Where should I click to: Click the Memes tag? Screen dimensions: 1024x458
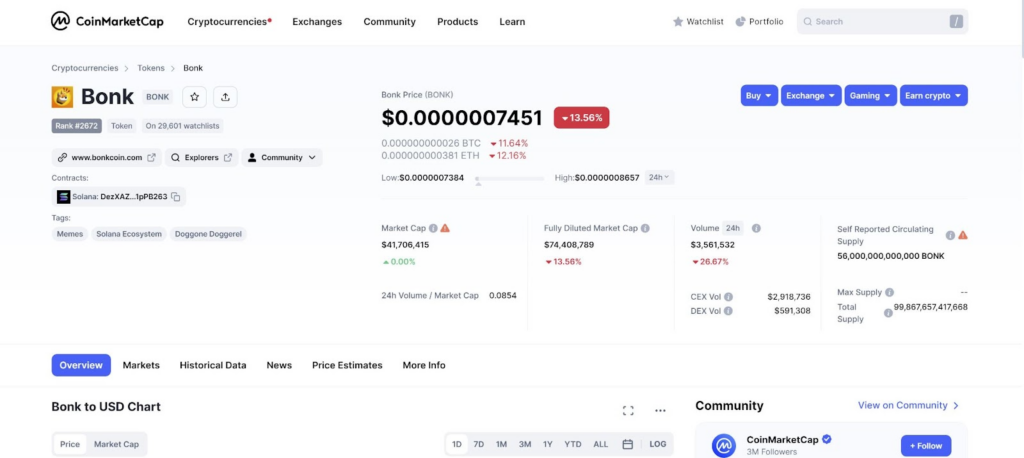pos(70,234)
